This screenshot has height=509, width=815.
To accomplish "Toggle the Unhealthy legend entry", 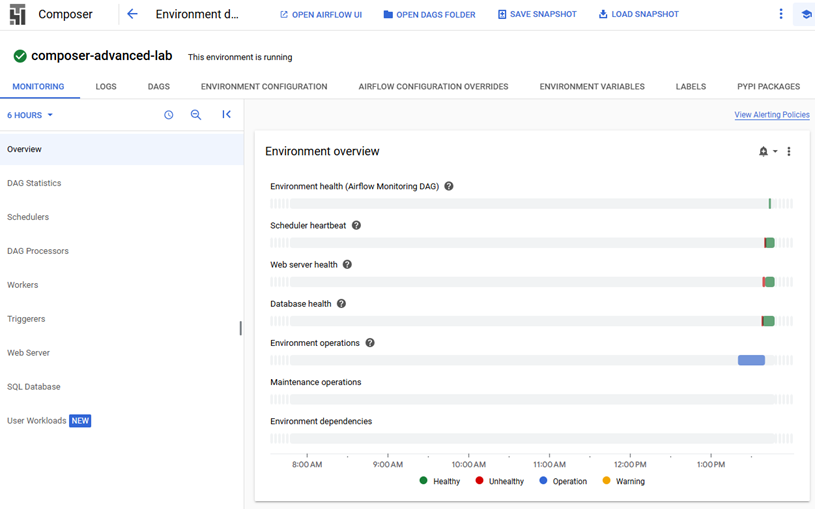I will tap(499, 481).
